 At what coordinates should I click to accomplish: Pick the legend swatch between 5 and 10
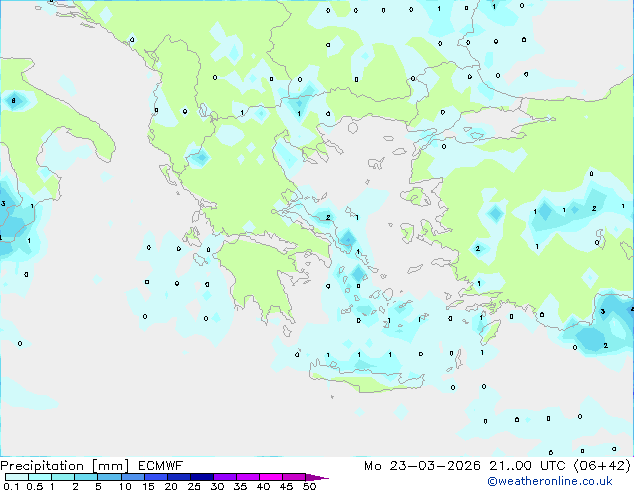109,477
